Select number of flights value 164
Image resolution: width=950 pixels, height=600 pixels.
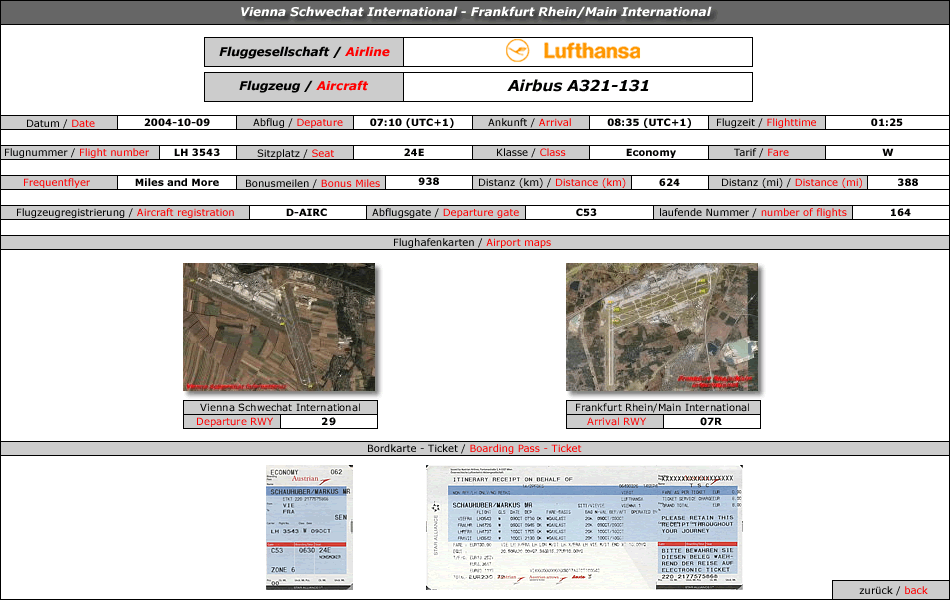click(x=900, y=213)
